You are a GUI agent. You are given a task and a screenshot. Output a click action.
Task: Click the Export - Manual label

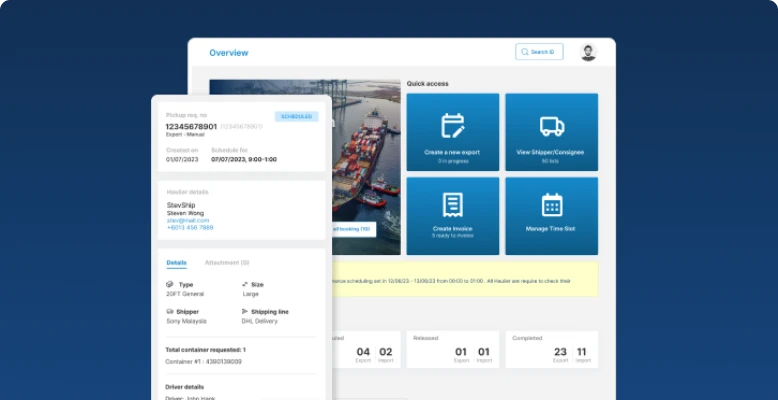(185, 134)
